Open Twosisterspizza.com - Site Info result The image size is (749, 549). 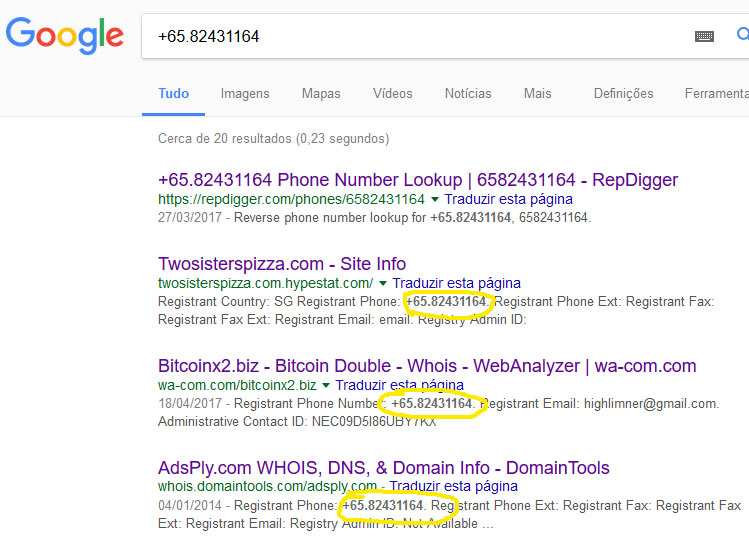click(x=282, y=264)
